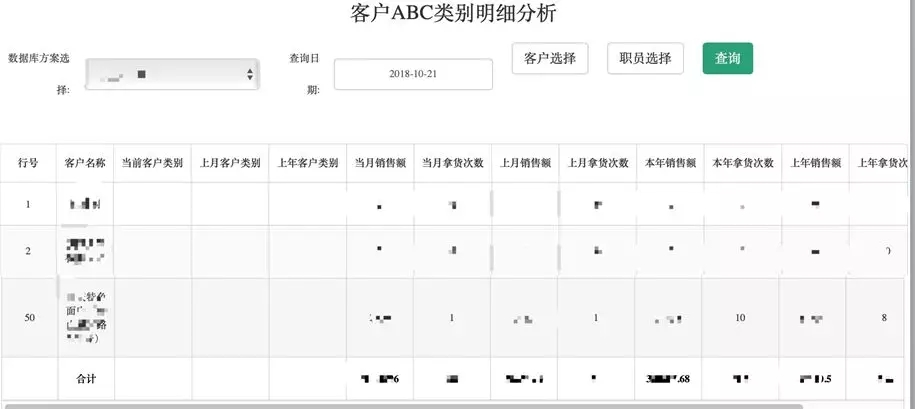This screenshot has height=409, width=915.
Task: Select the 行号 column header
Action: 28,163
